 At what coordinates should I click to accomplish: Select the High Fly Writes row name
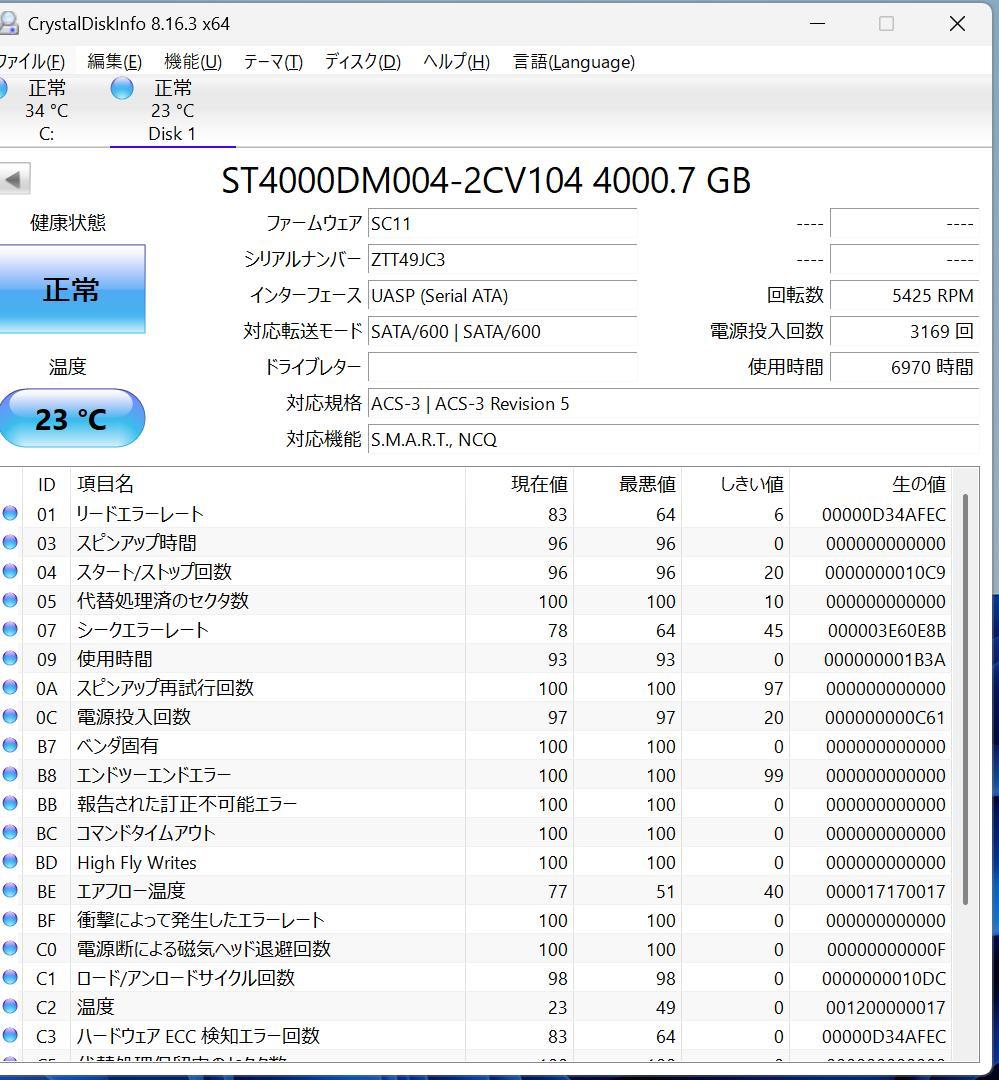coord(137,862)
